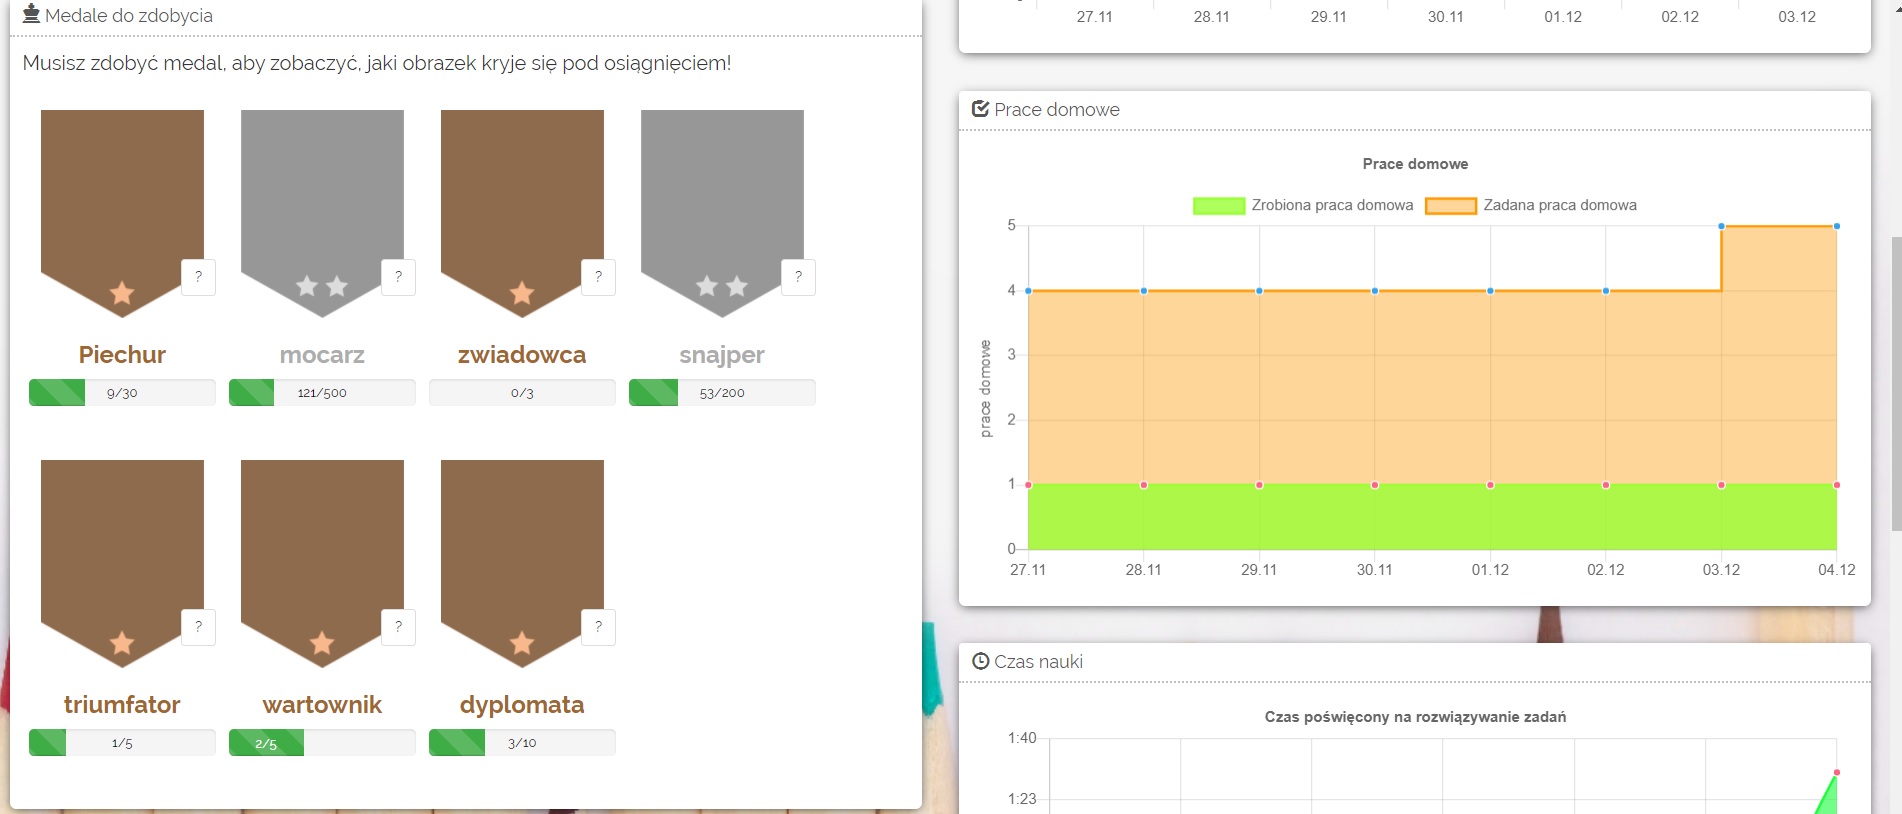Click the wartownik 2/5 progress bar
This screenshot has height=814, width=1902.
tap(322, 743)
